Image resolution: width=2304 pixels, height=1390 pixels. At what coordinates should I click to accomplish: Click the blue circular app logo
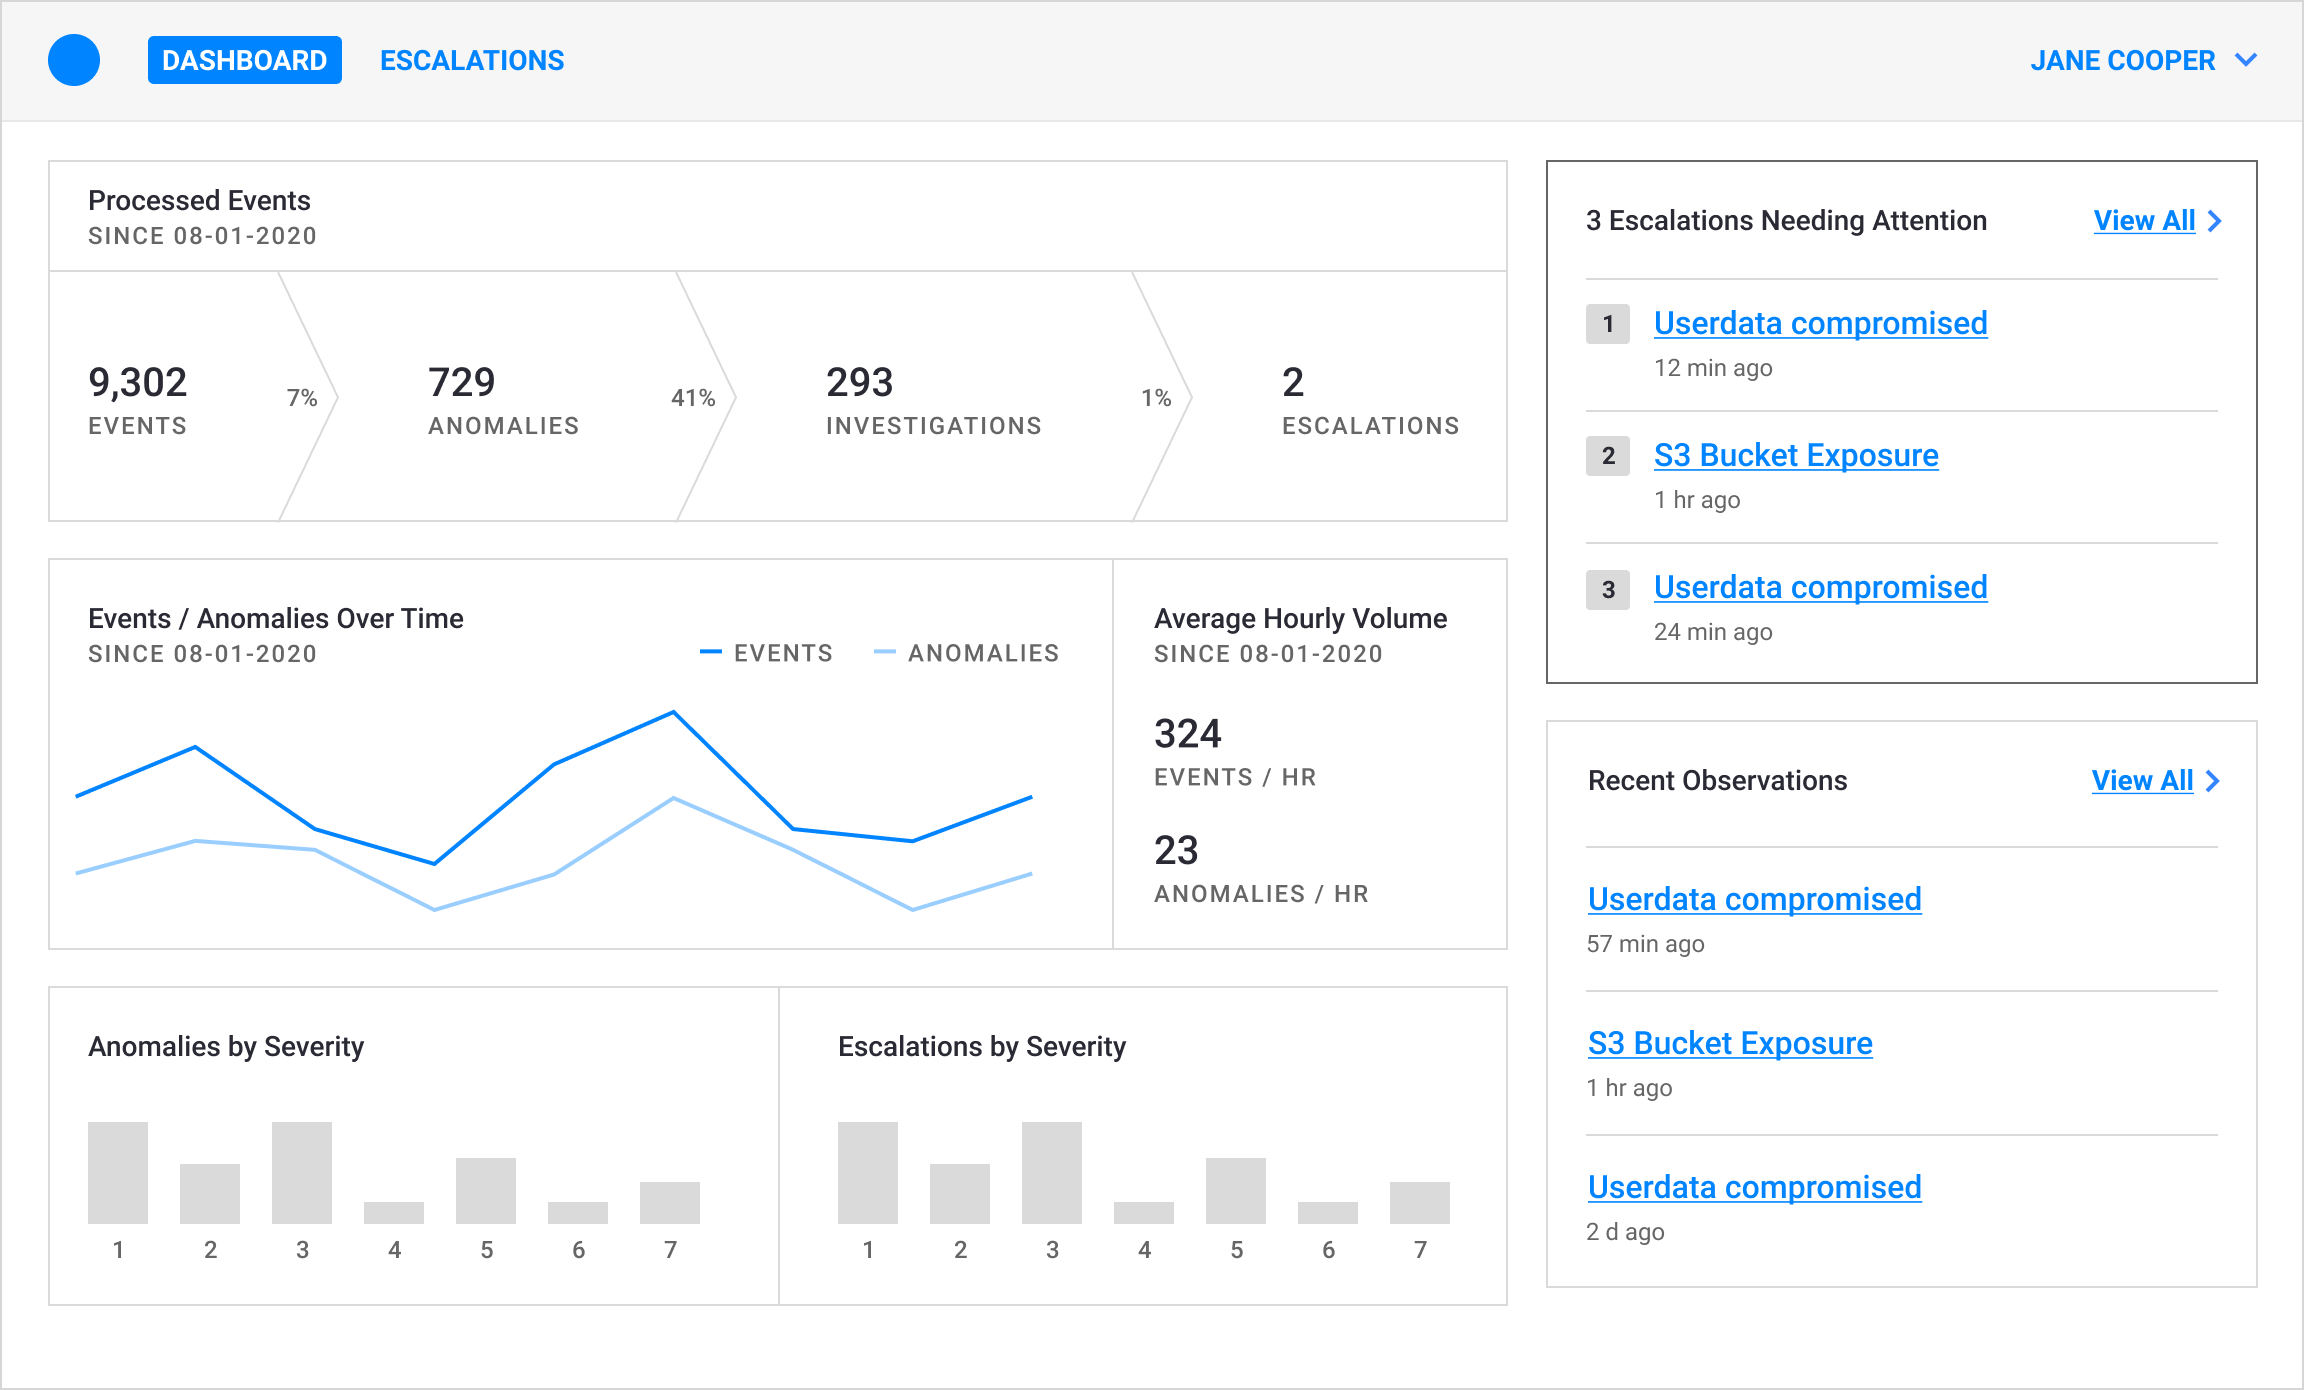[x=73, y=59]
